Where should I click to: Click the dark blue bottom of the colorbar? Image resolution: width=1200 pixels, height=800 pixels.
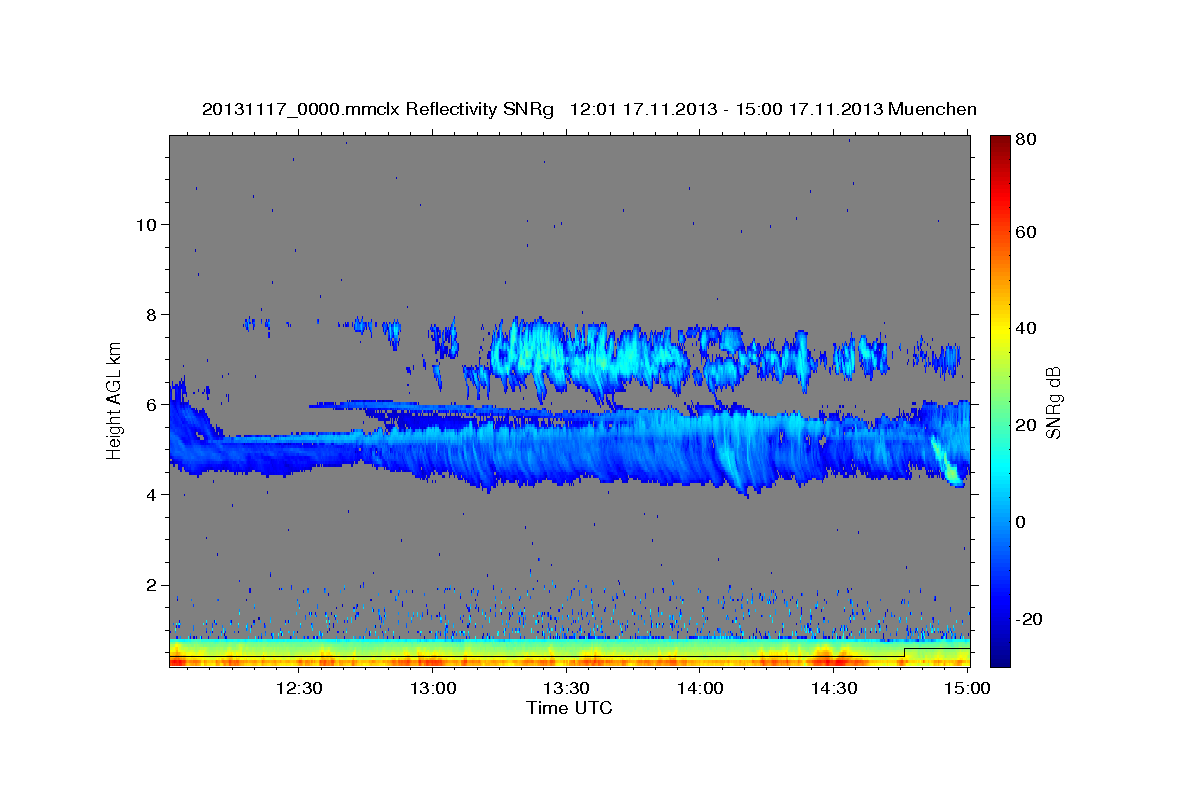[1000, 655]
